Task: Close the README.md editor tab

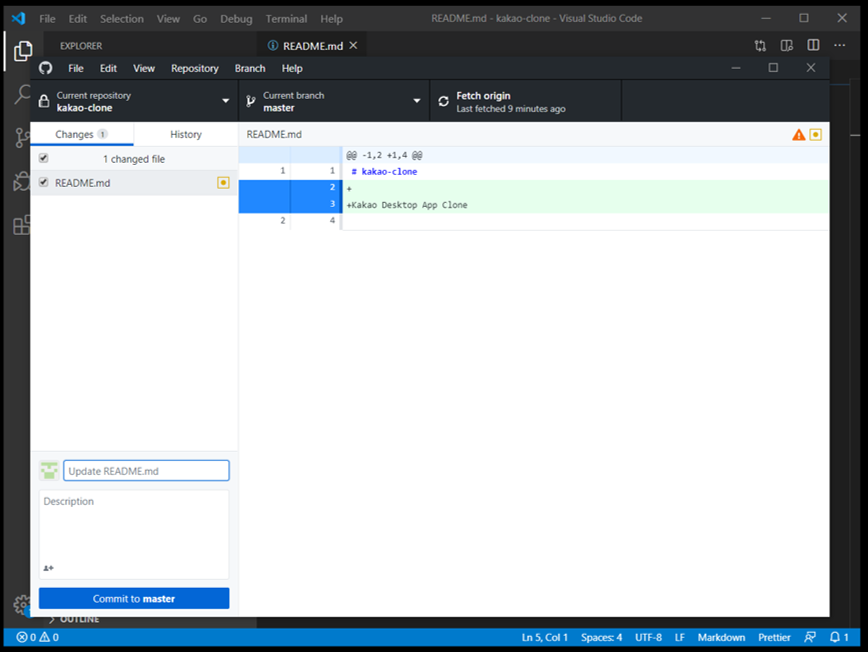Action: pyautogui.click(x=353, y=45)
